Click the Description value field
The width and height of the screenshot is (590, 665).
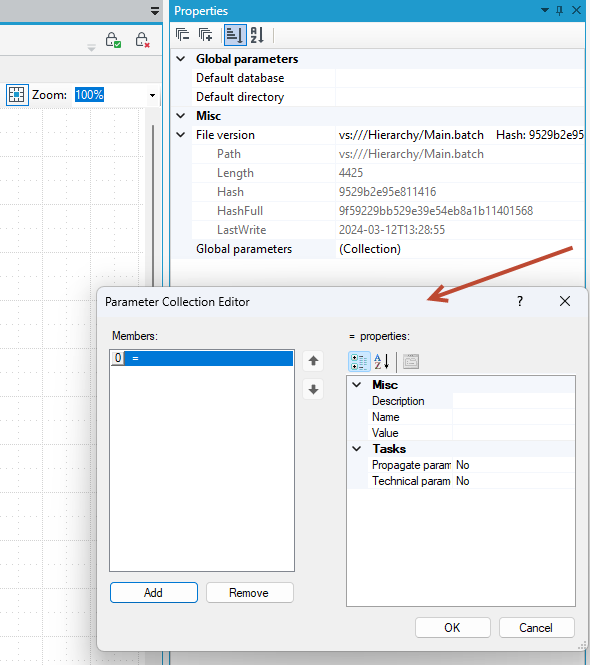514,401
